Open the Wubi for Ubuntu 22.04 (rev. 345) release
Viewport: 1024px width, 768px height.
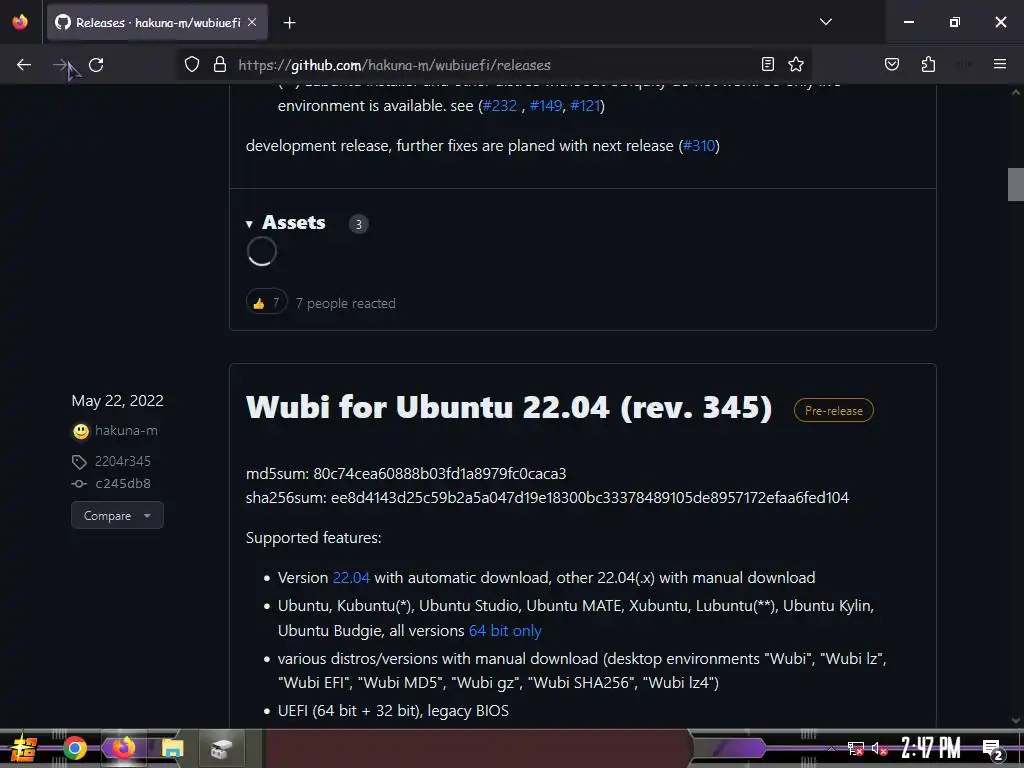[x=509, y=408]
